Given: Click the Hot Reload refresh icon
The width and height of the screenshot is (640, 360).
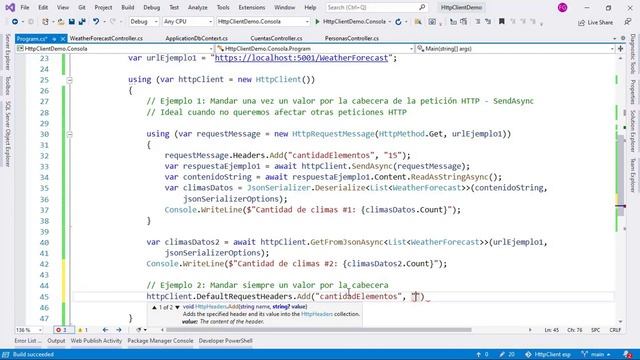Looking at the screenshot, I should pos(398,22).
